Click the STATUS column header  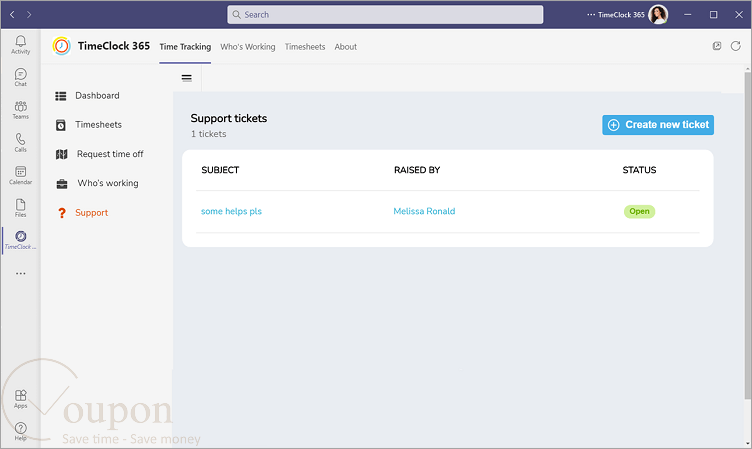tap(639, 170)
